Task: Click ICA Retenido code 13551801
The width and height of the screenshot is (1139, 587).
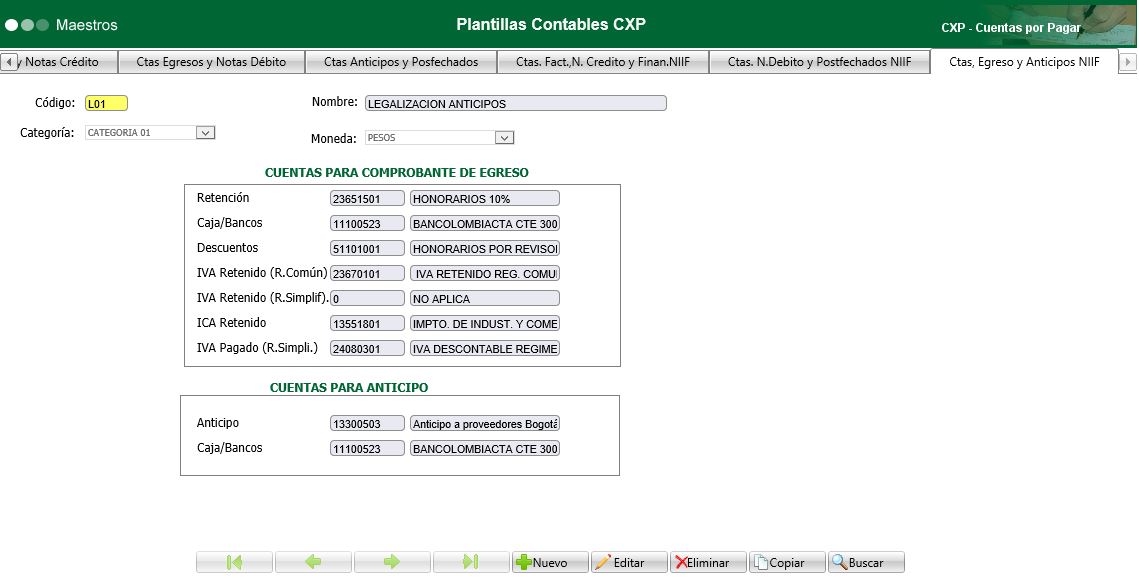Action: click(368, 323)
